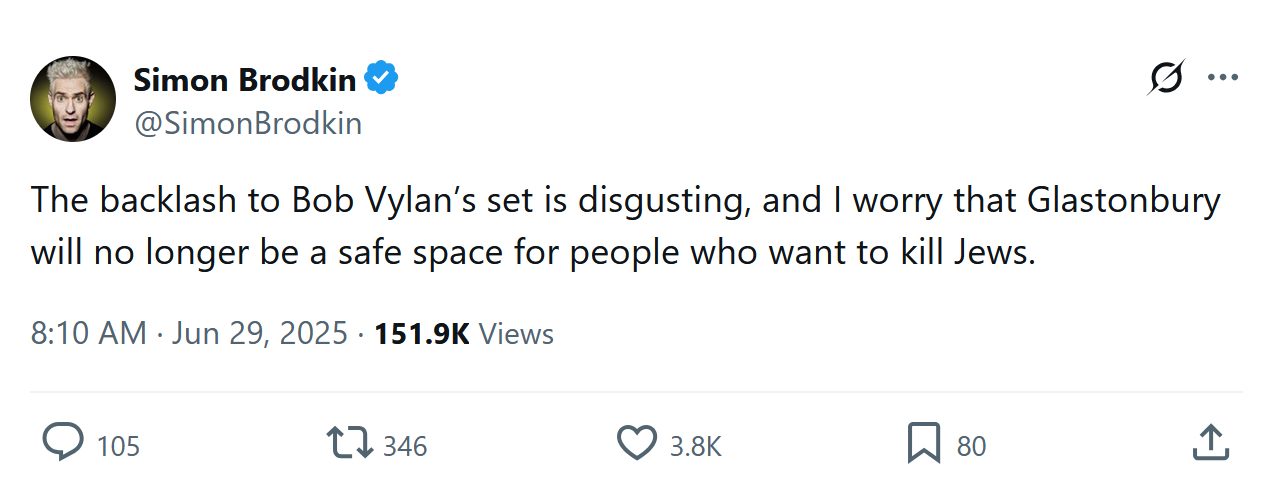Click the 105 replies count

(x=119, y=446)
